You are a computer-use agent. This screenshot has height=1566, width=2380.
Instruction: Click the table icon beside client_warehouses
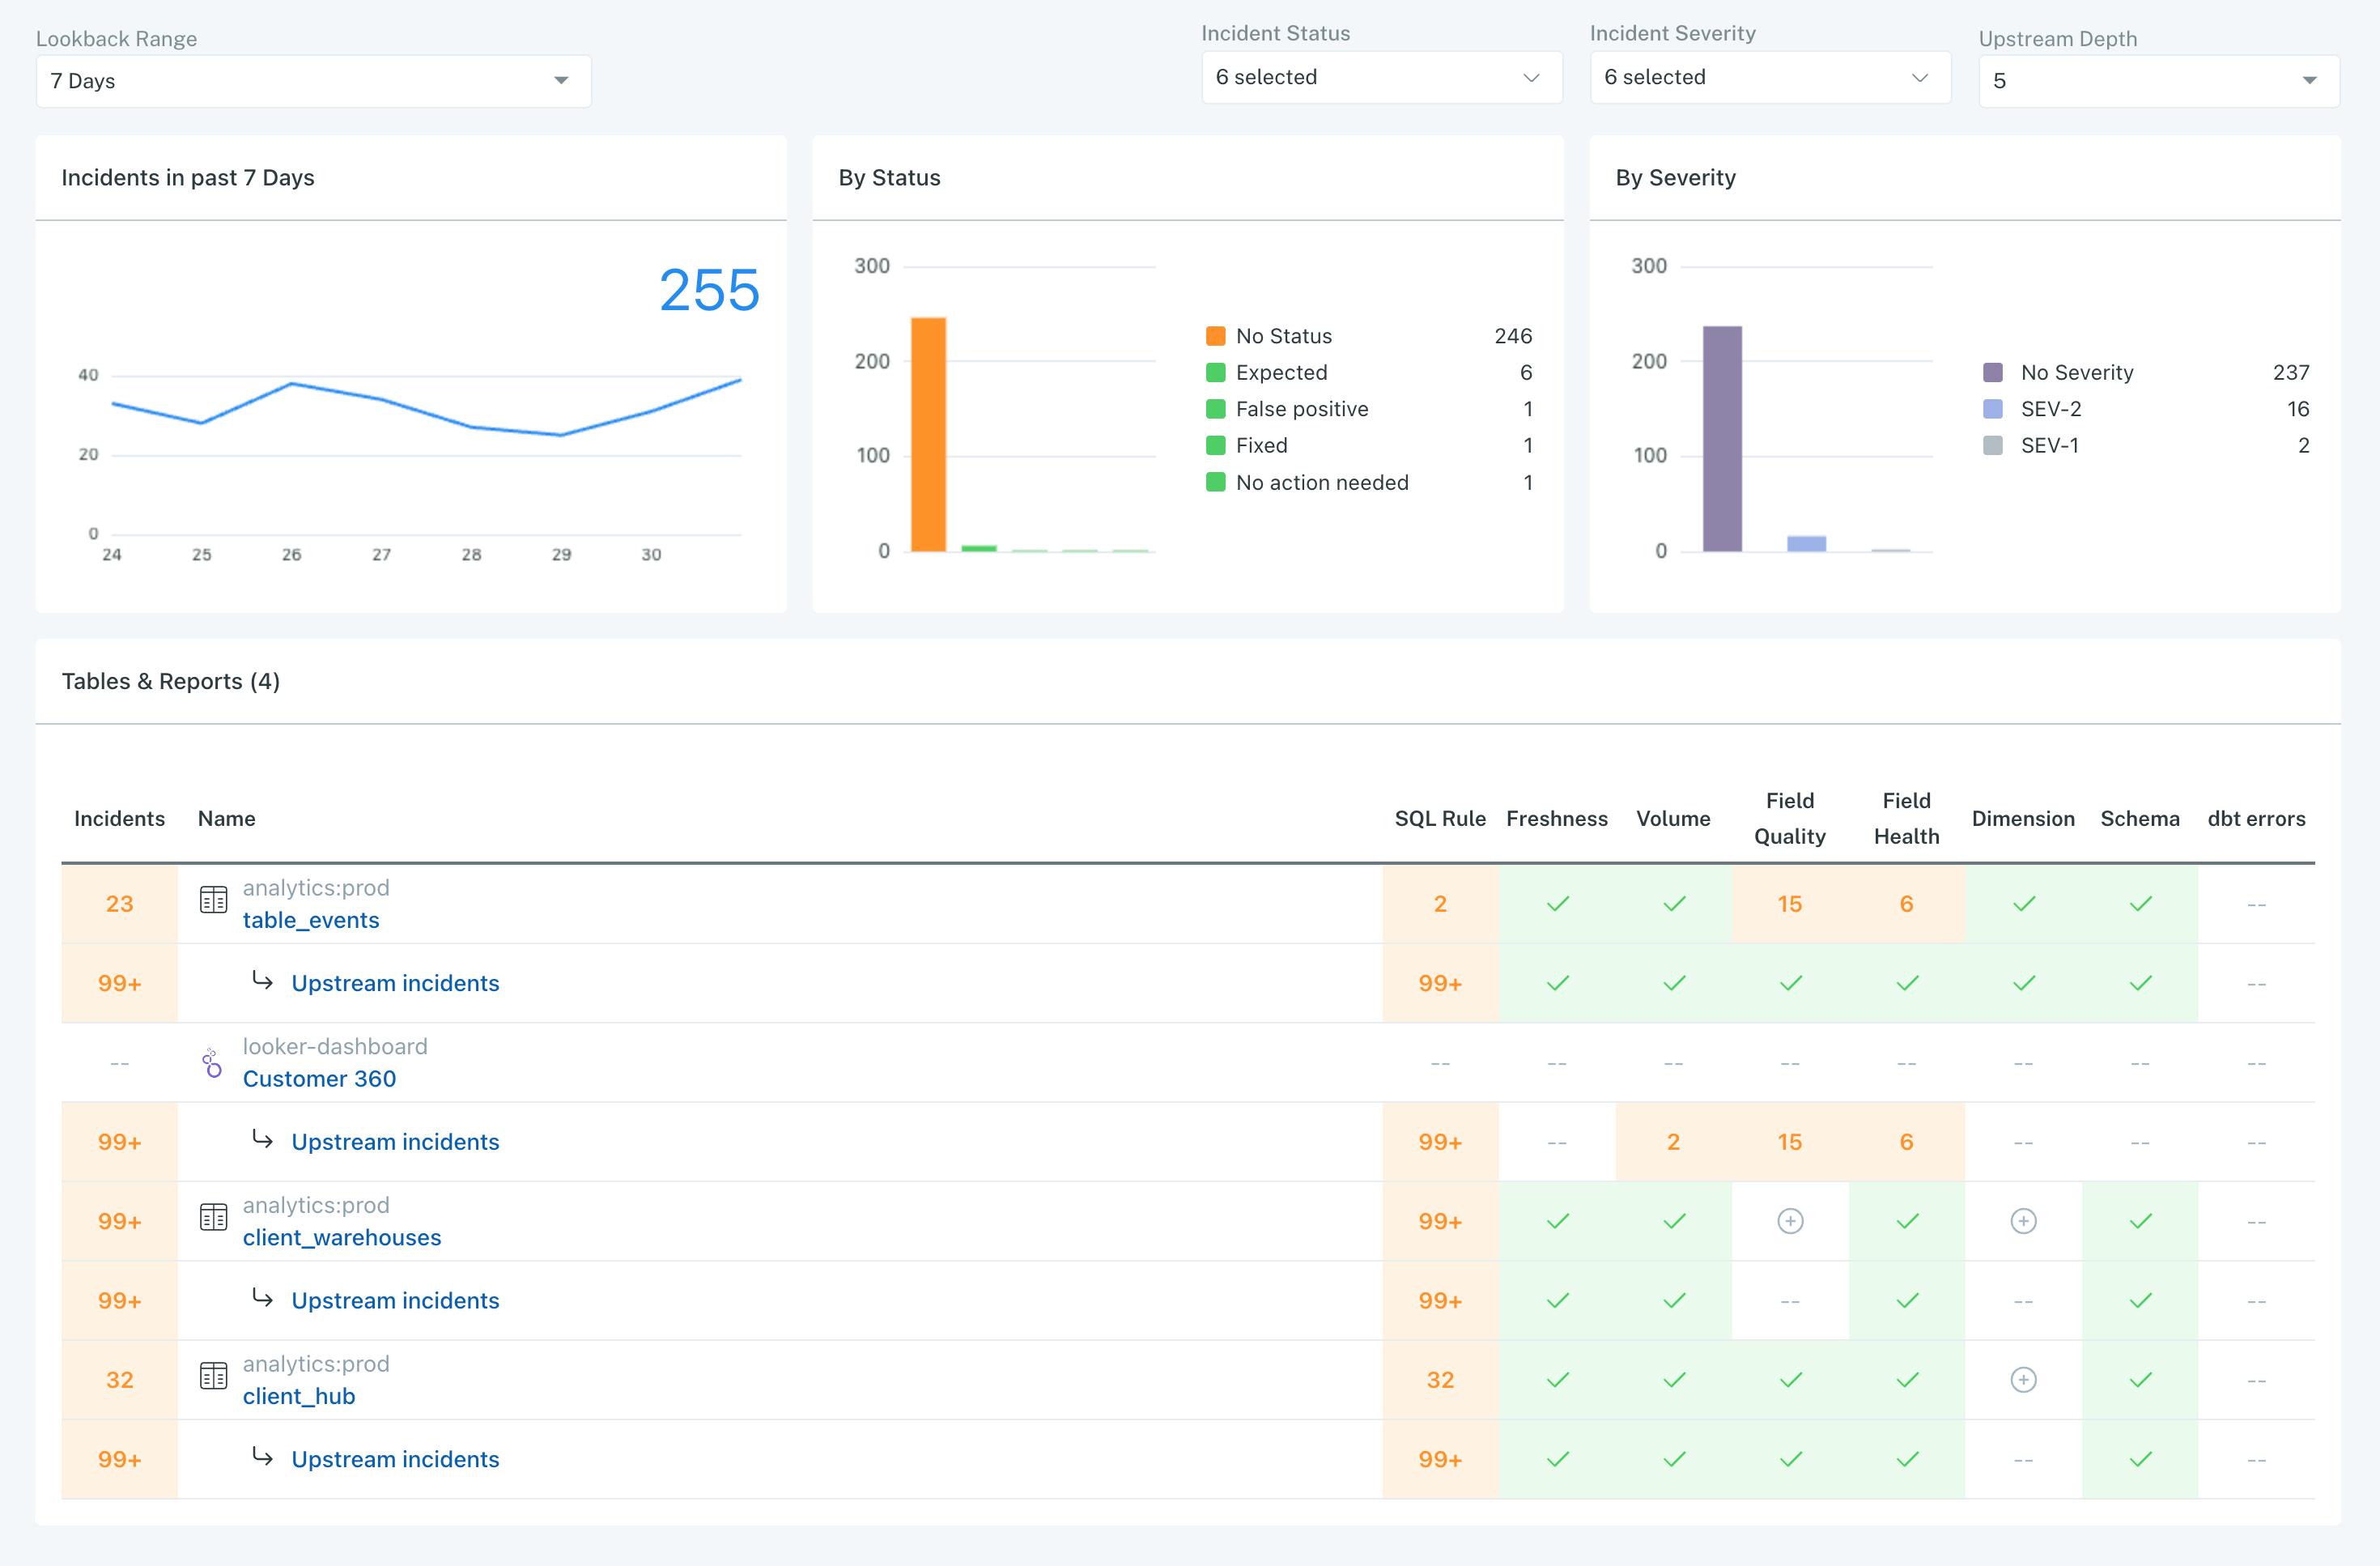[x=213, y=1217]
